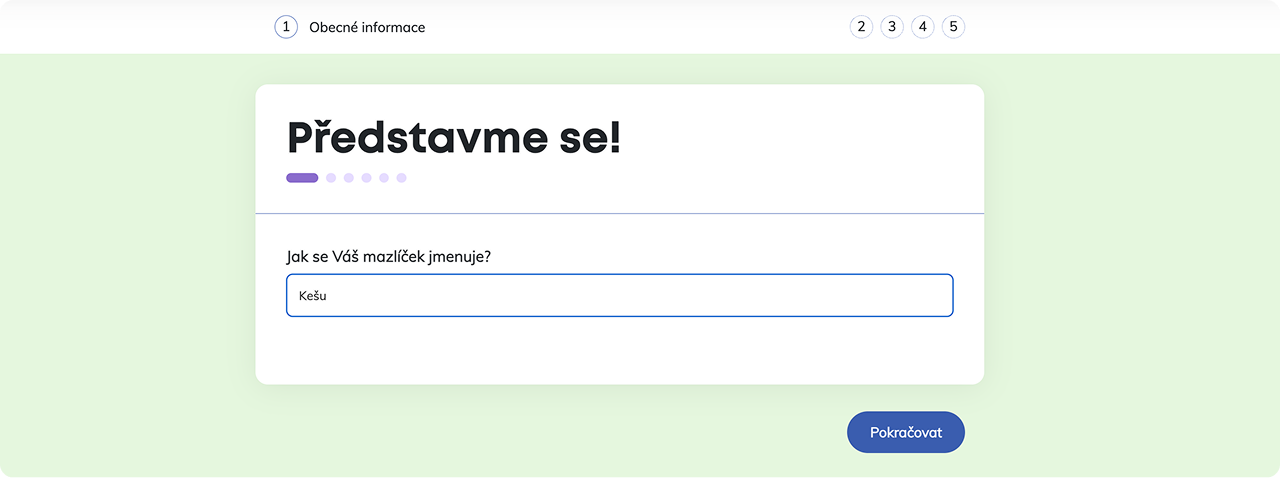1280x478 pixels.
Task: Click the step 1 circle indicator
Action: (x=286, y=27)
